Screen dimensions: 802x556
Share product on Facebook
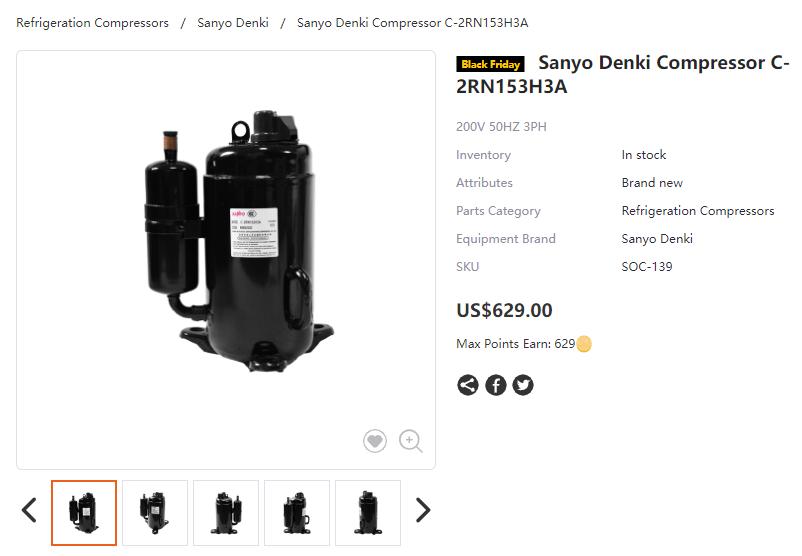click(x=496, y=385)
